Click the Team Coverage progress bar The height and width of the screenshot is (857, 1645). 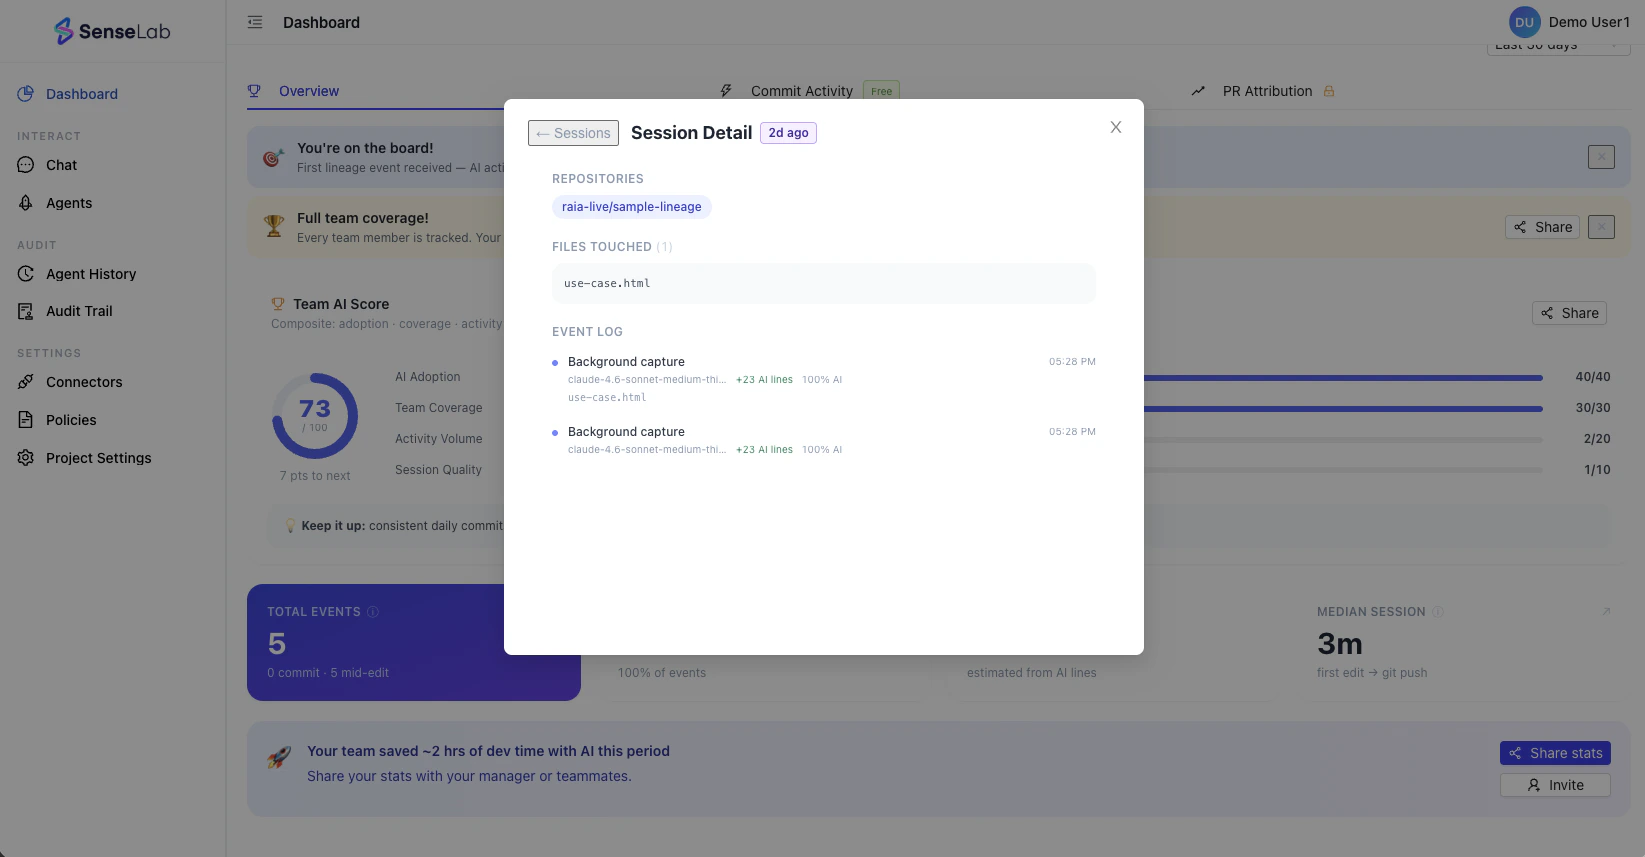click(x=1343, y=409)
